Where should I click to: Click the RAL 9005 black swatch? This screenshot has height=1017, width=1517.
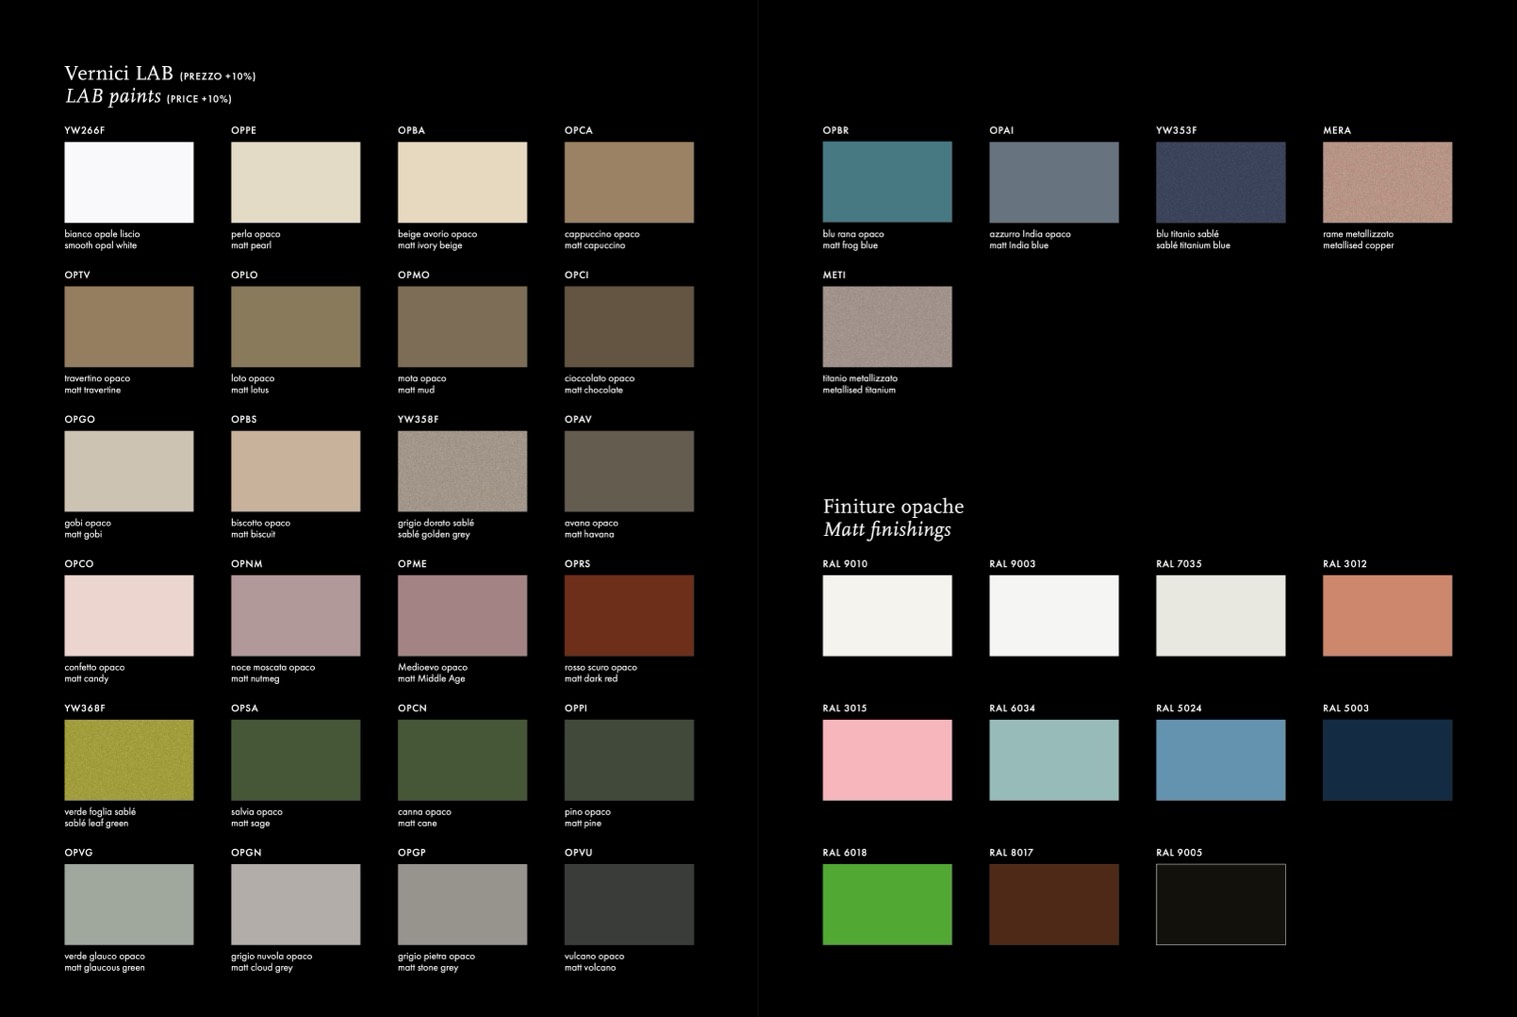click(1220, 904)
